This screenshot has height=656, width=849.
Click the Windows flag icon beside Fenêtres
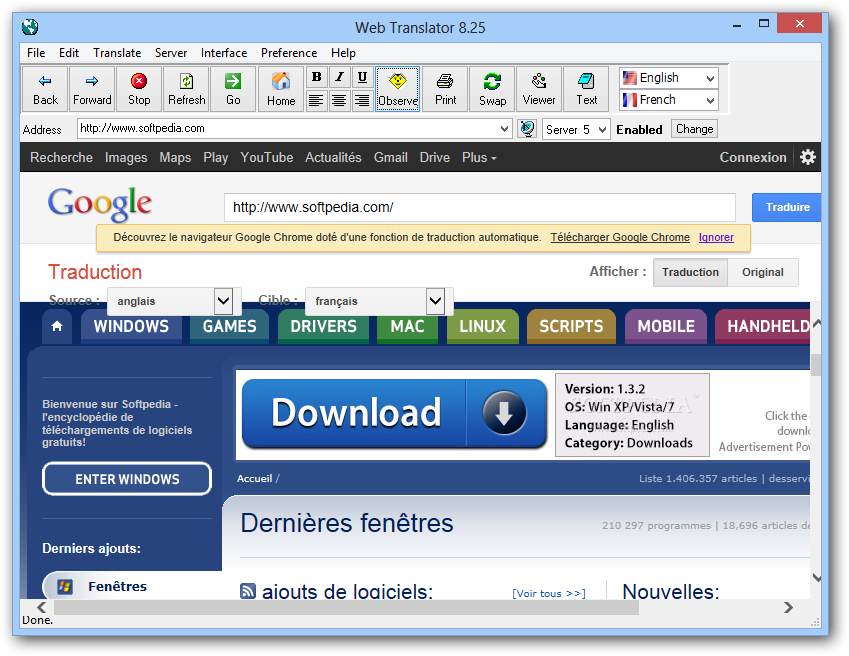pyautogui.click(x=65, y=587)
